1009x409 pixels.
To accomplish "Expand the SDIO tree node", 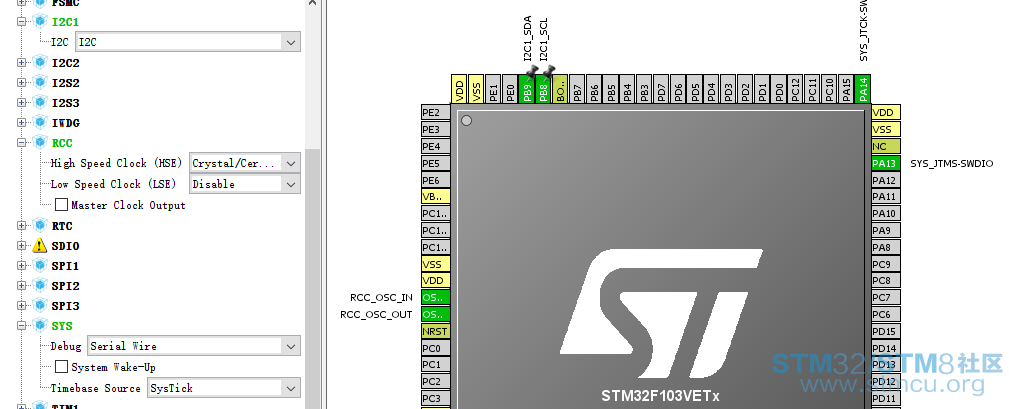I will (21, 246).
